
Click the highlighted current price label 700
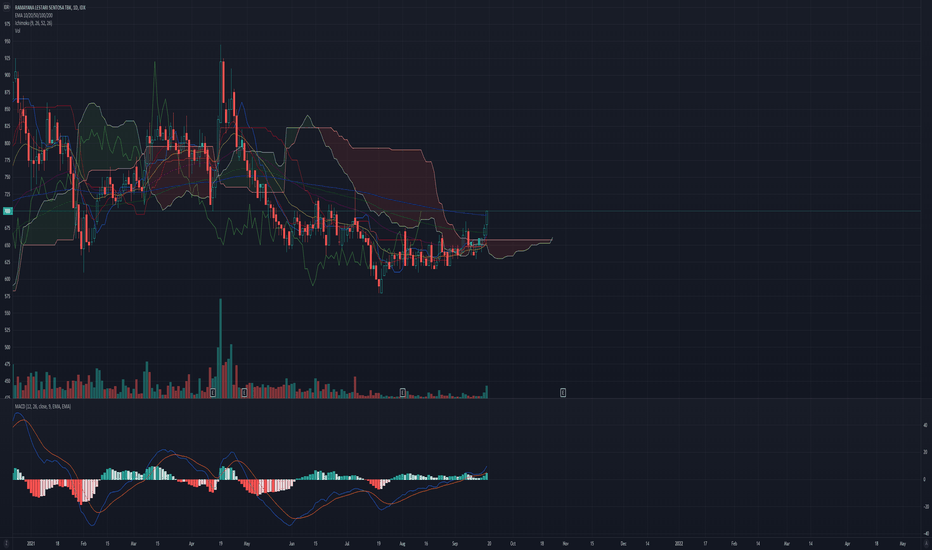tap(7, 211)
